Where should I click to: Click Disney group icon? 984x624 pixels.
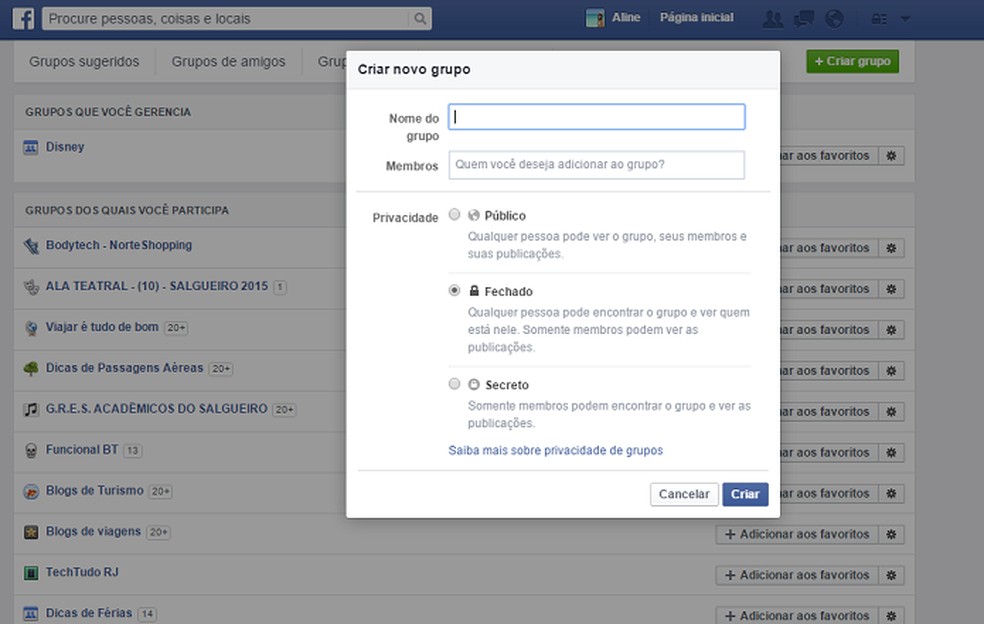point(31,148)
